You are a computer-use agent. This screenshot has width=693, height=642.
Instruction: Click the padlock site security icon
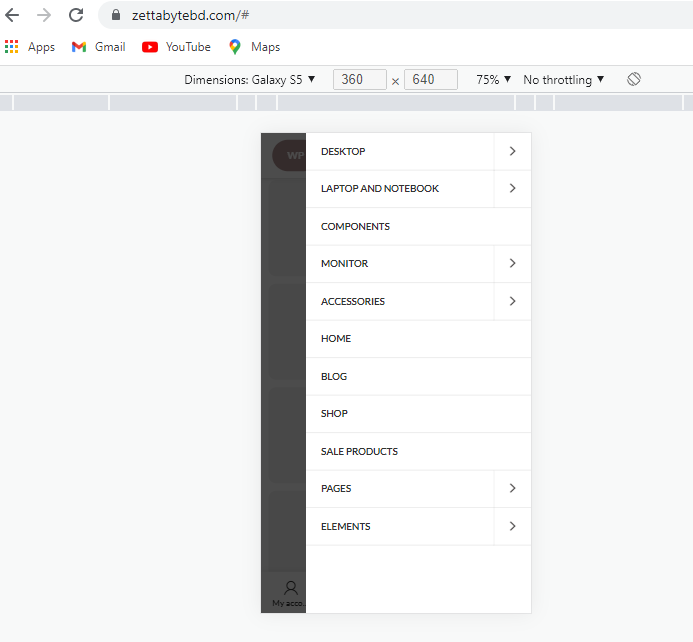tap(116, 15)
